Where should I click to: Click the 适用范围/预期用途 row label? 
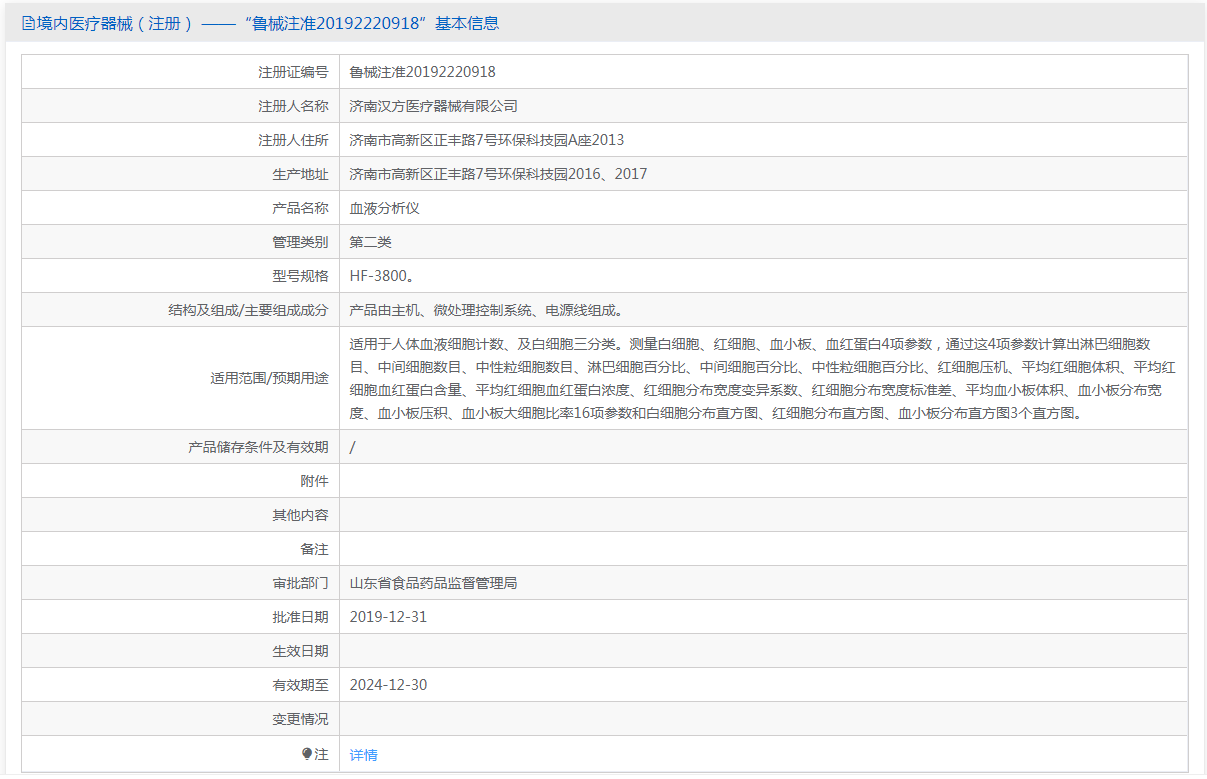click(269, 378)
